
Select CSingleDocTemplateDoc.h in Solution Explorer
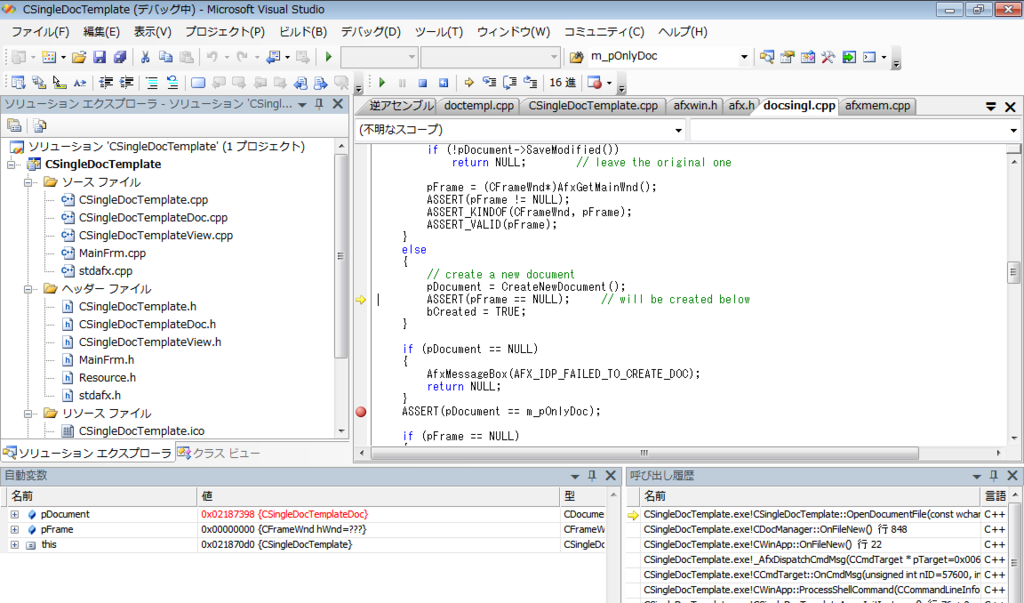pos(147,325)
